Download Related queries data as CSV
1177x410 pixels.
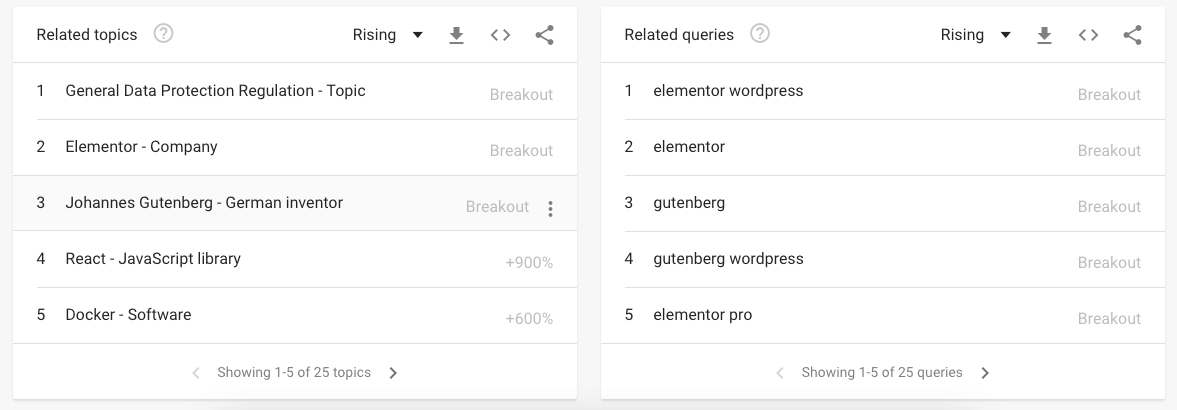(x=1043, y=35)
